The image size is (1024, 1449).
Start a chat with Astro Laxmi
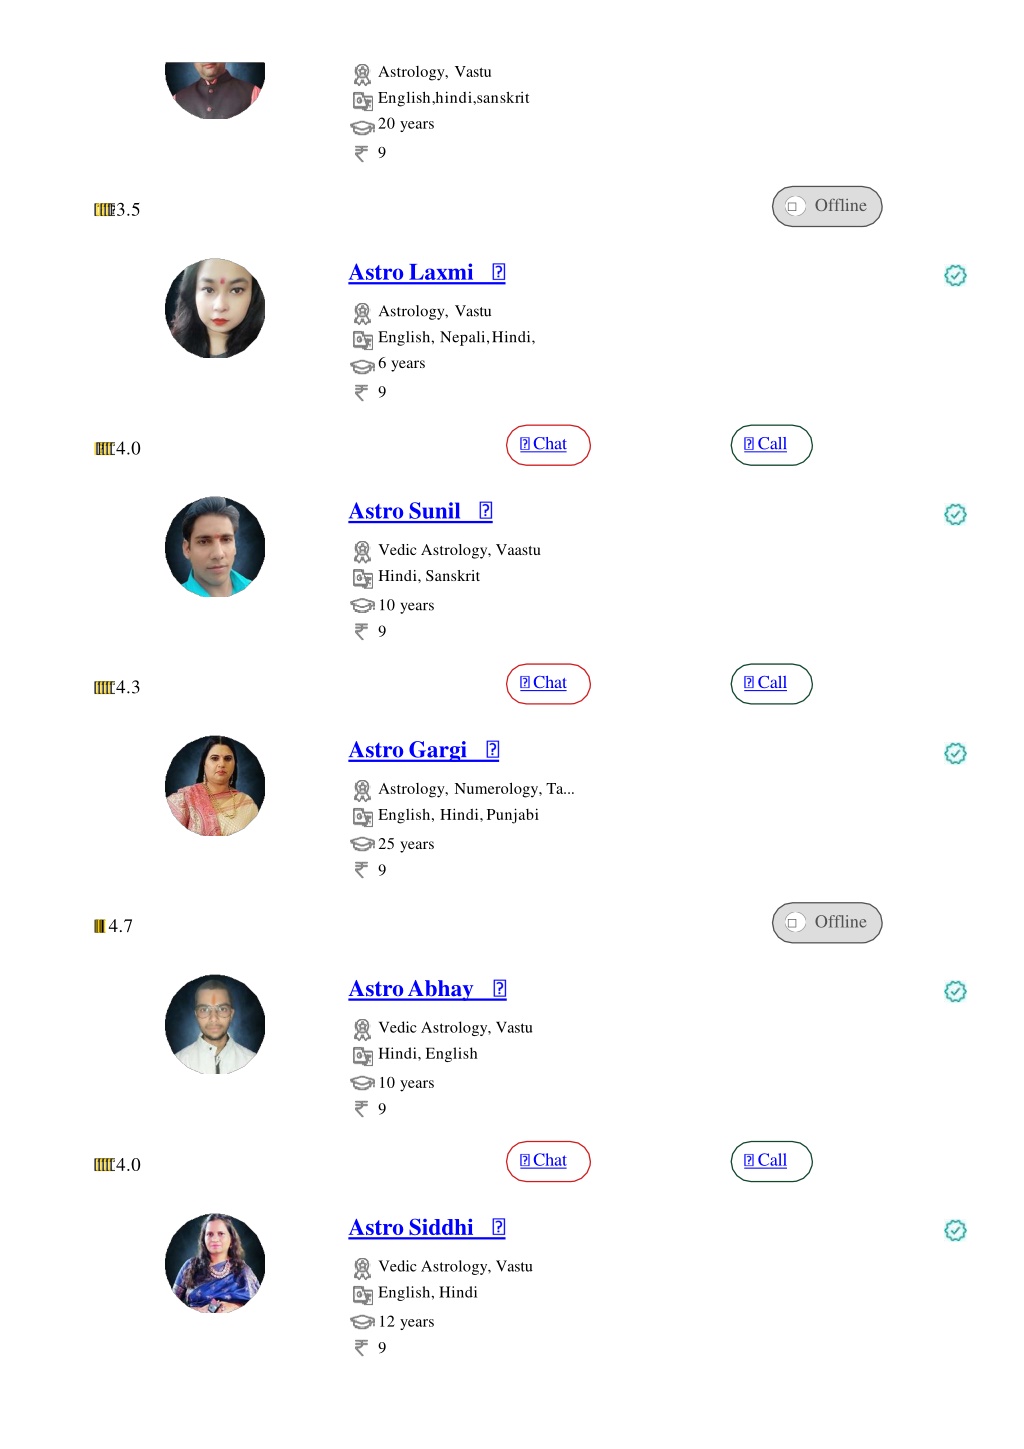click(x=548, y=445)
